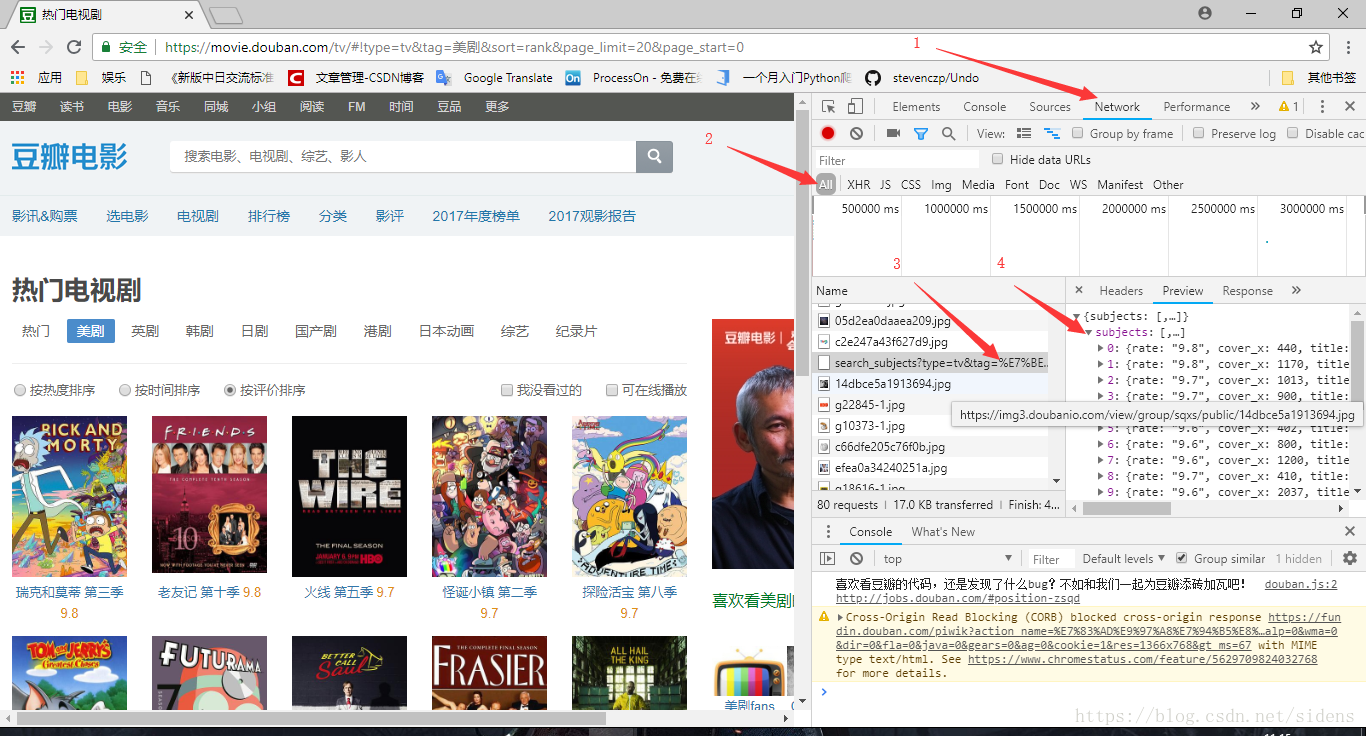Open 排行榜 navigation link
1366x736 pixels.
tap(269, 216)
